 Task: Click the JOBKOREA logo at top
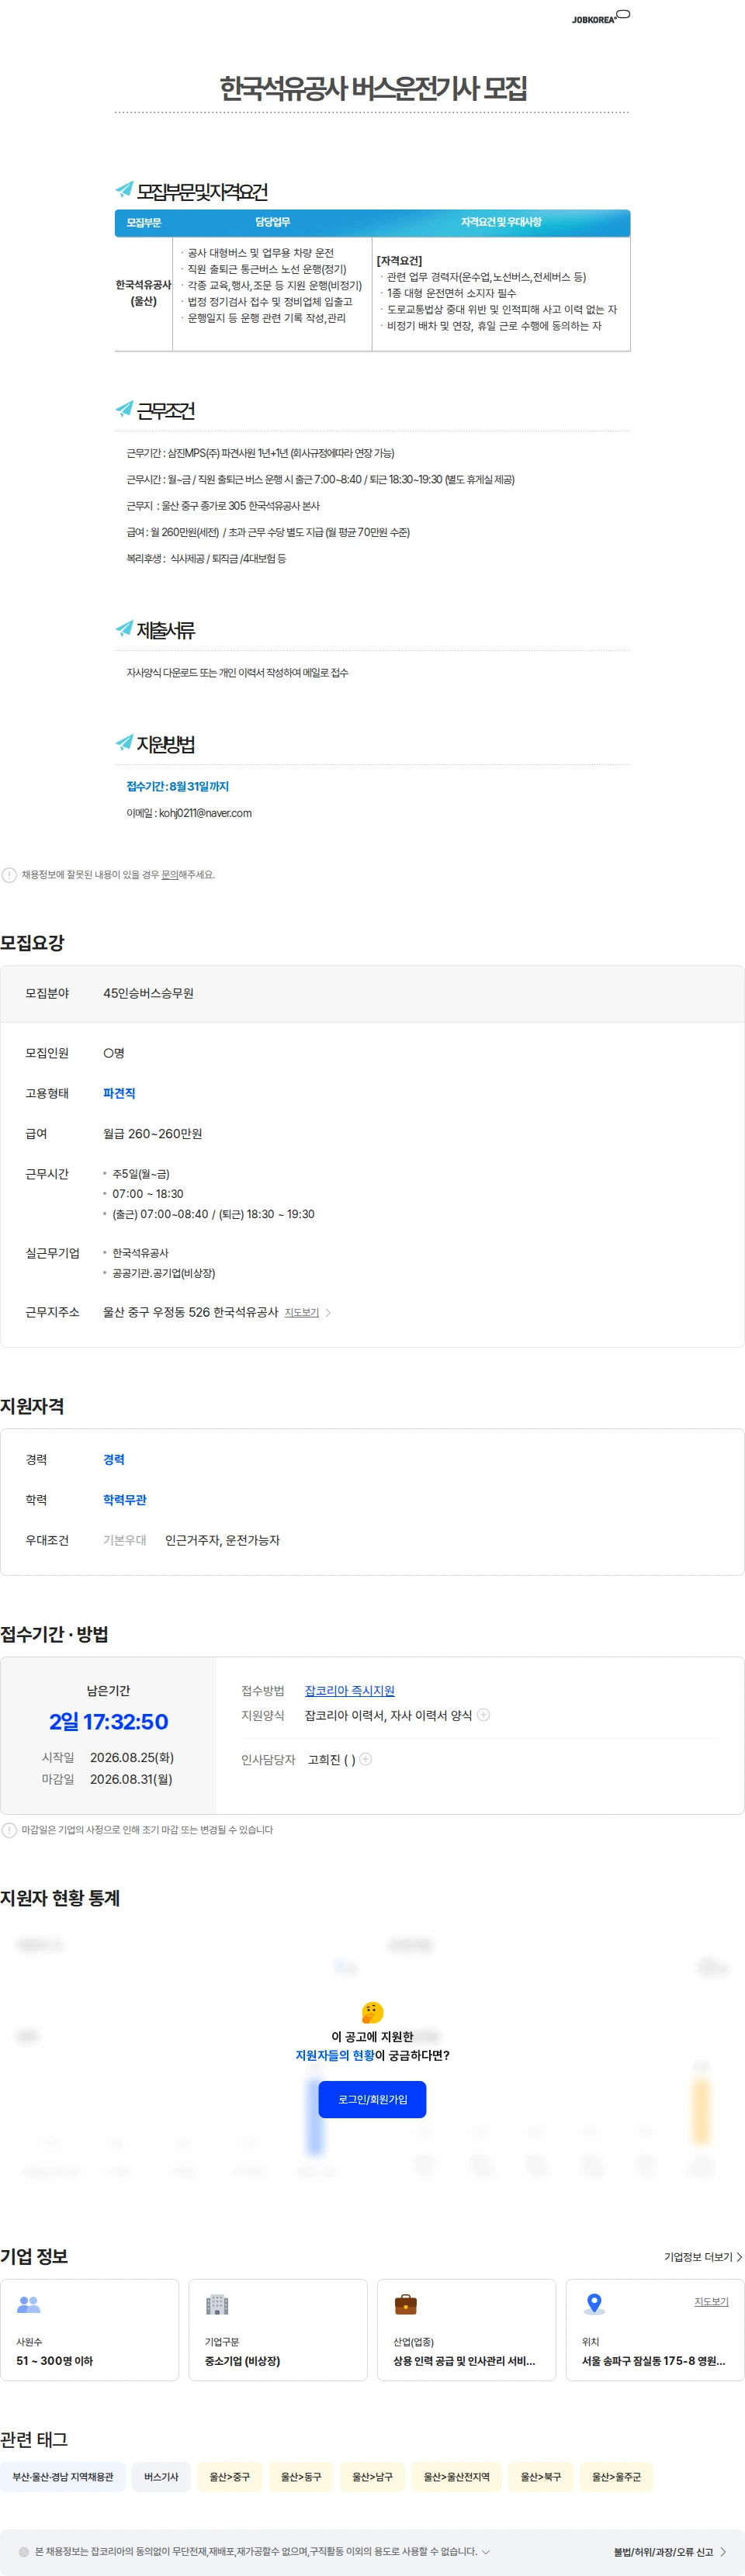(x=600, y=17)
